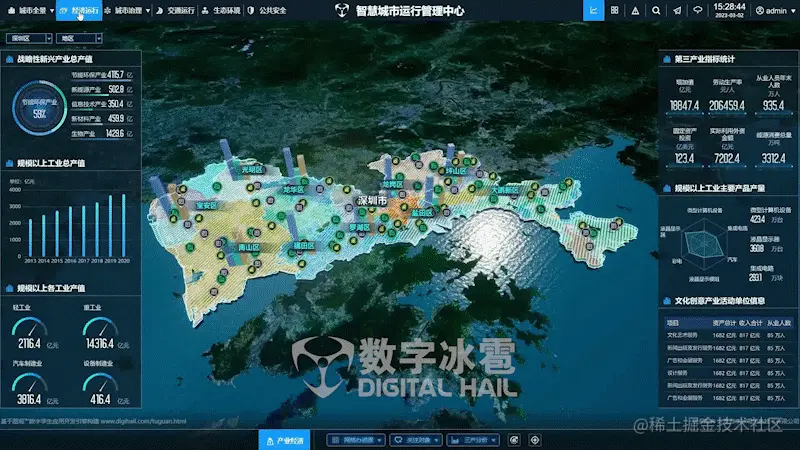Click the 福田区 district label on map
The height and width of the screenshot is (450, 800).
pyautogui.click(x=304, y=245)
